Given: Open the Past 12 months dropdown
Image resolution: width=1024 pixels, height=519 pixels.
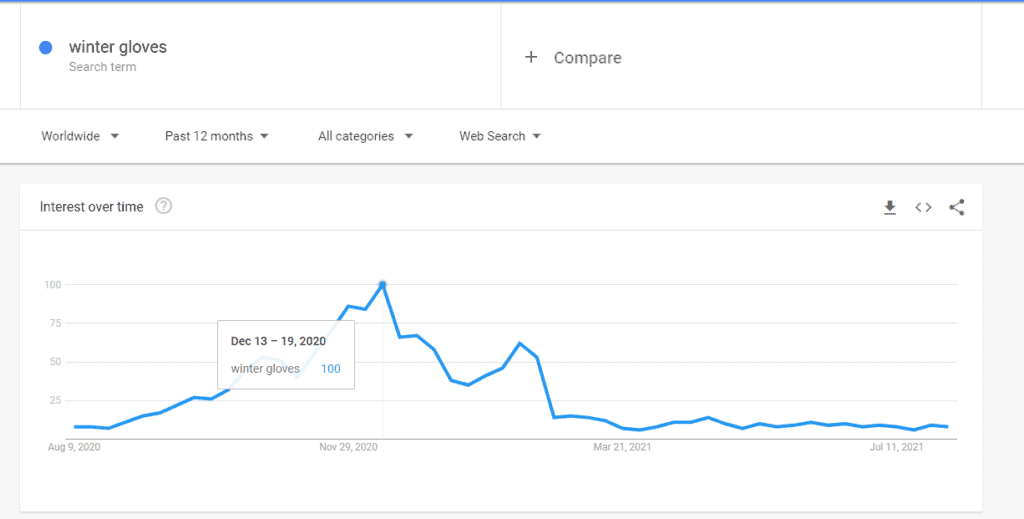Looking at the screenshot, I should 216,136.
